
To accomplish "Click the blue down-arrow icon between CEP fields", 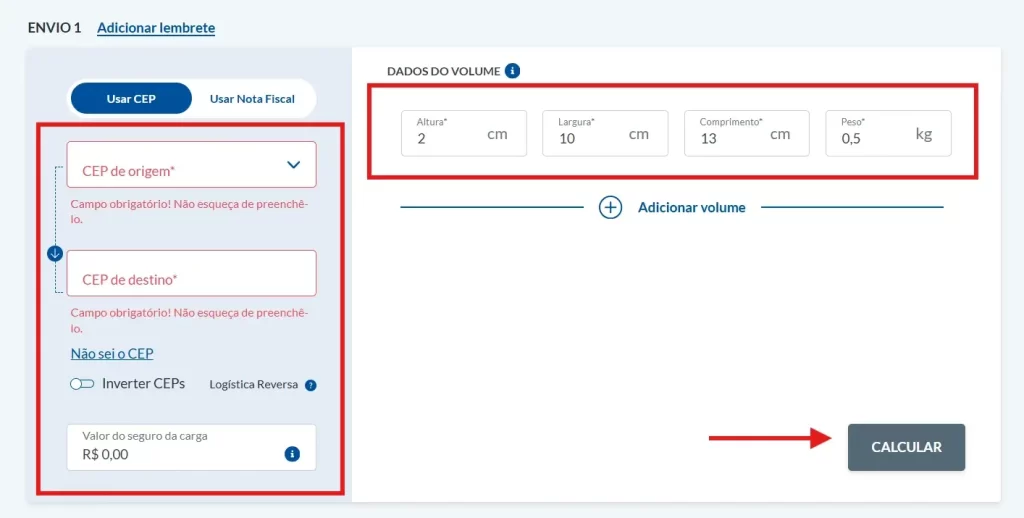I will pos(55,253).
